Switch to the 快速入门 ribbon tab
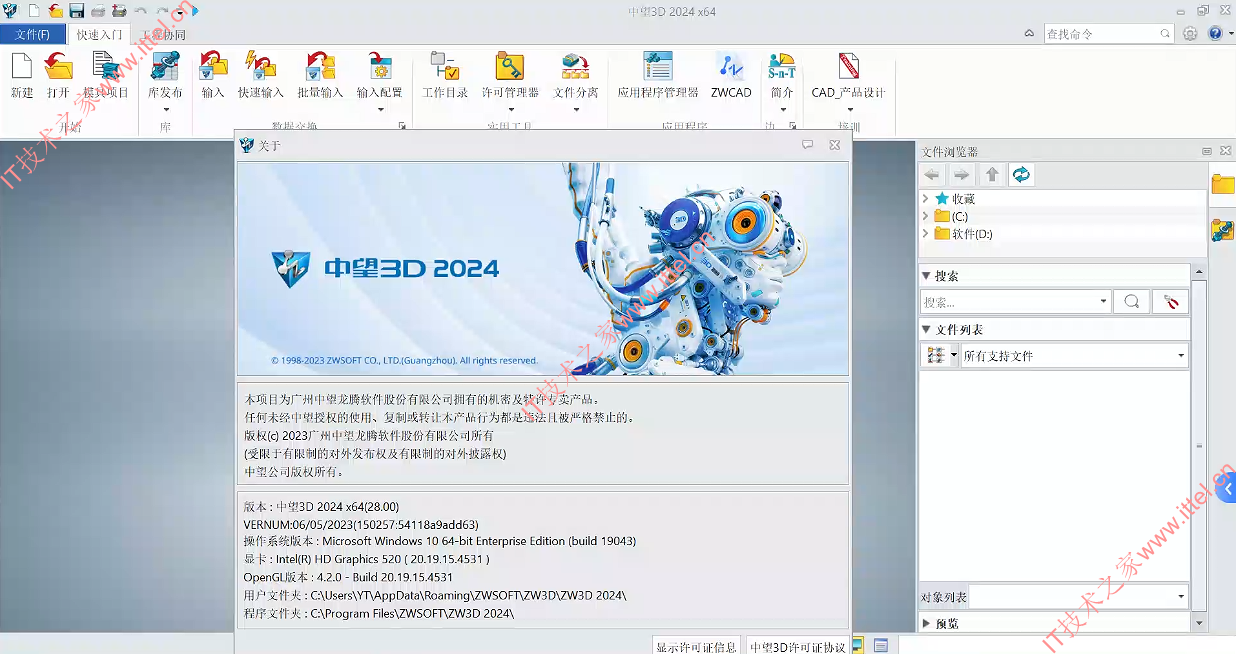 click(99, 34)
